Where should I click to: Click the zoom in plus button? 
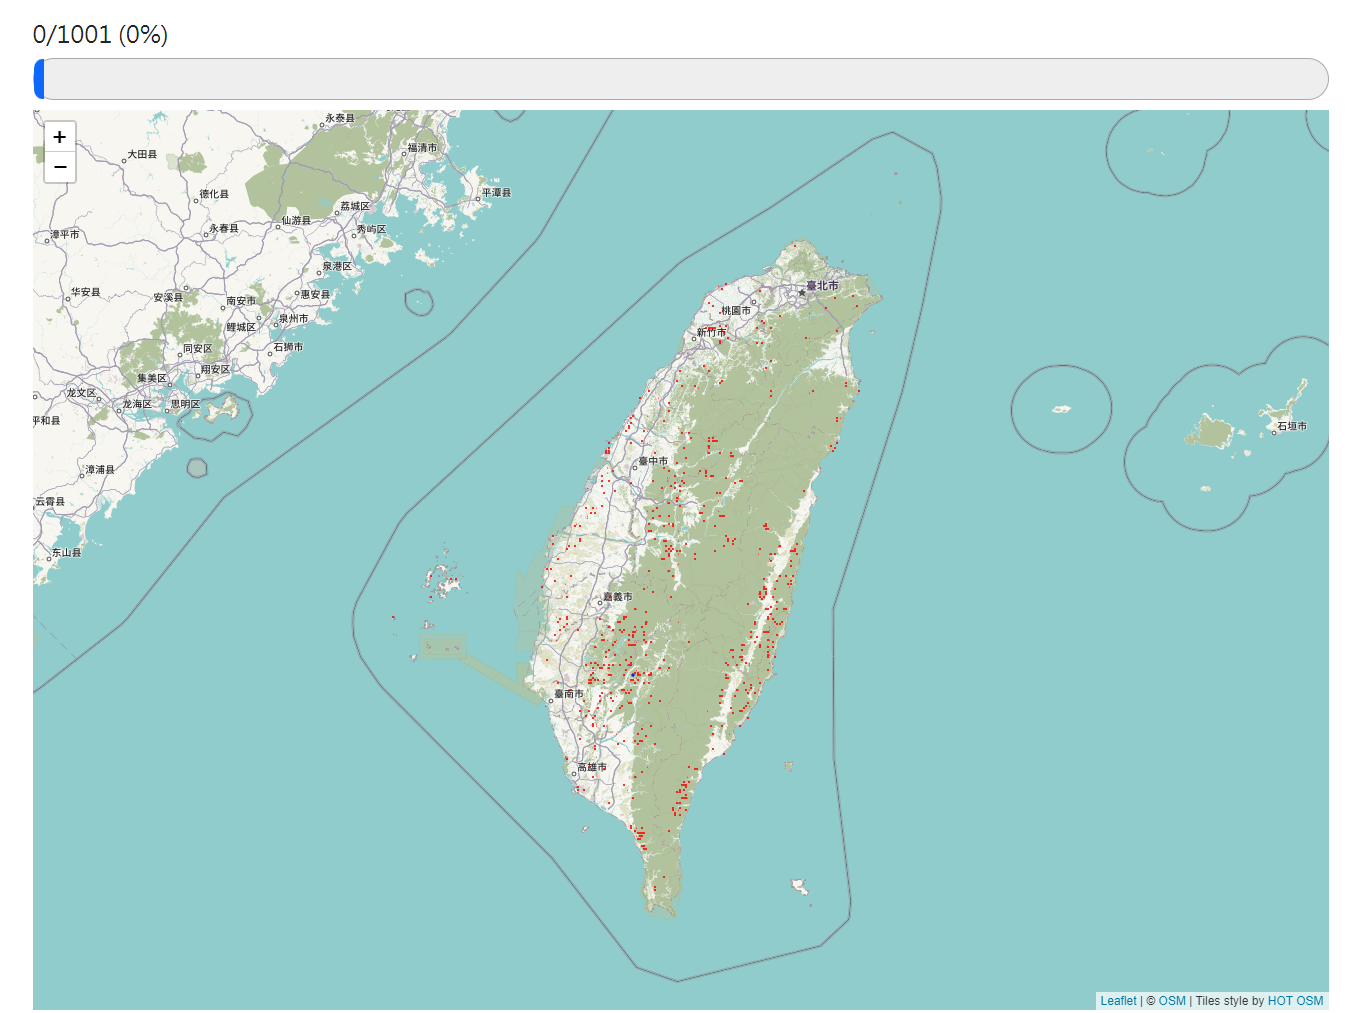pyautogui.click(x=60, y=137)
